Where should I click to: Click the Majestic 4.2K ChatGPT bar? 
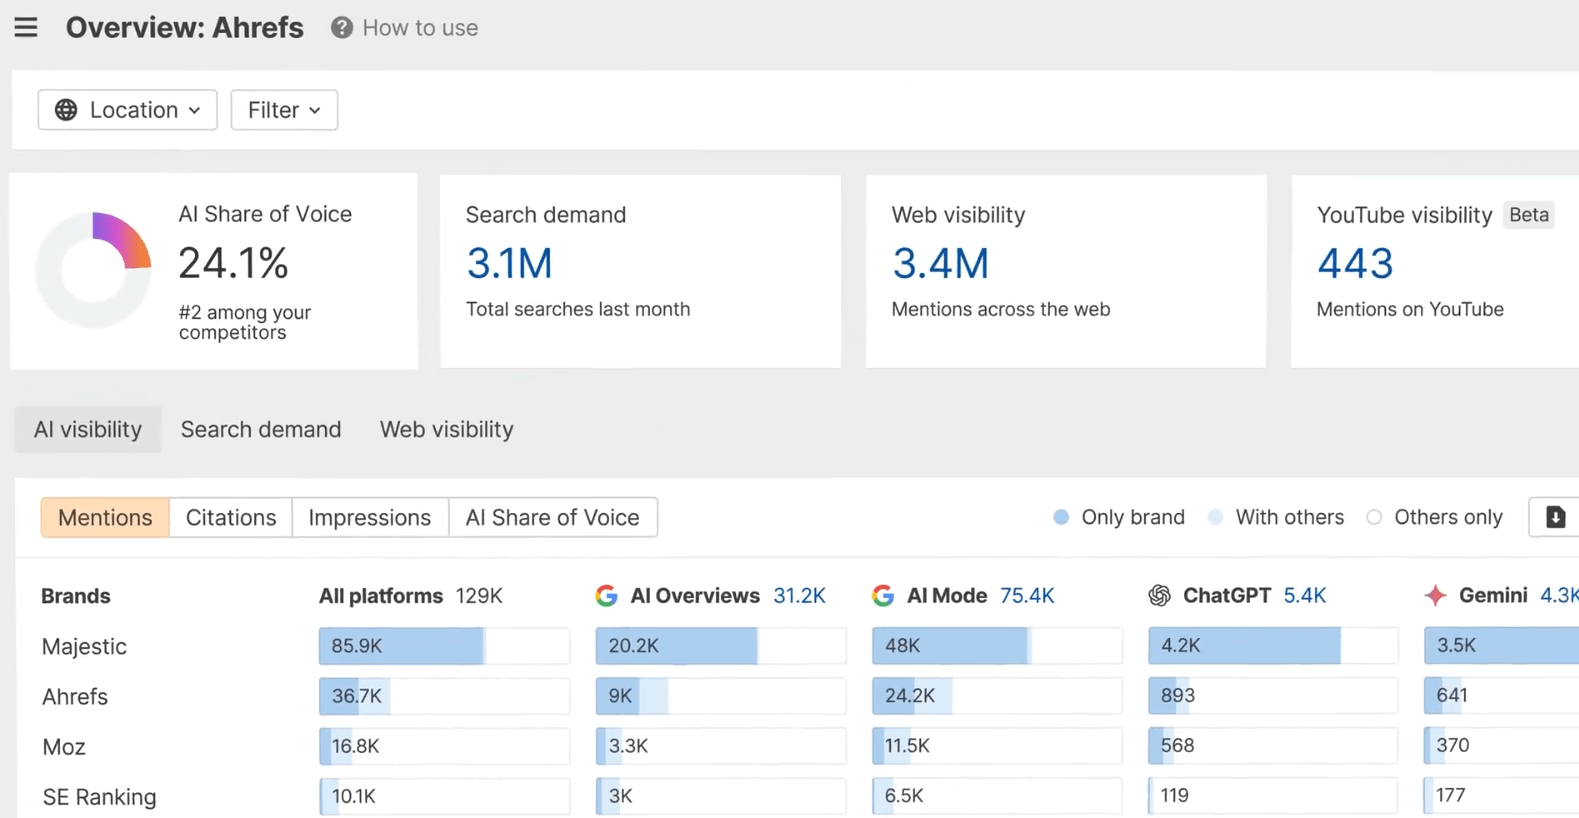coord(1273,646)
